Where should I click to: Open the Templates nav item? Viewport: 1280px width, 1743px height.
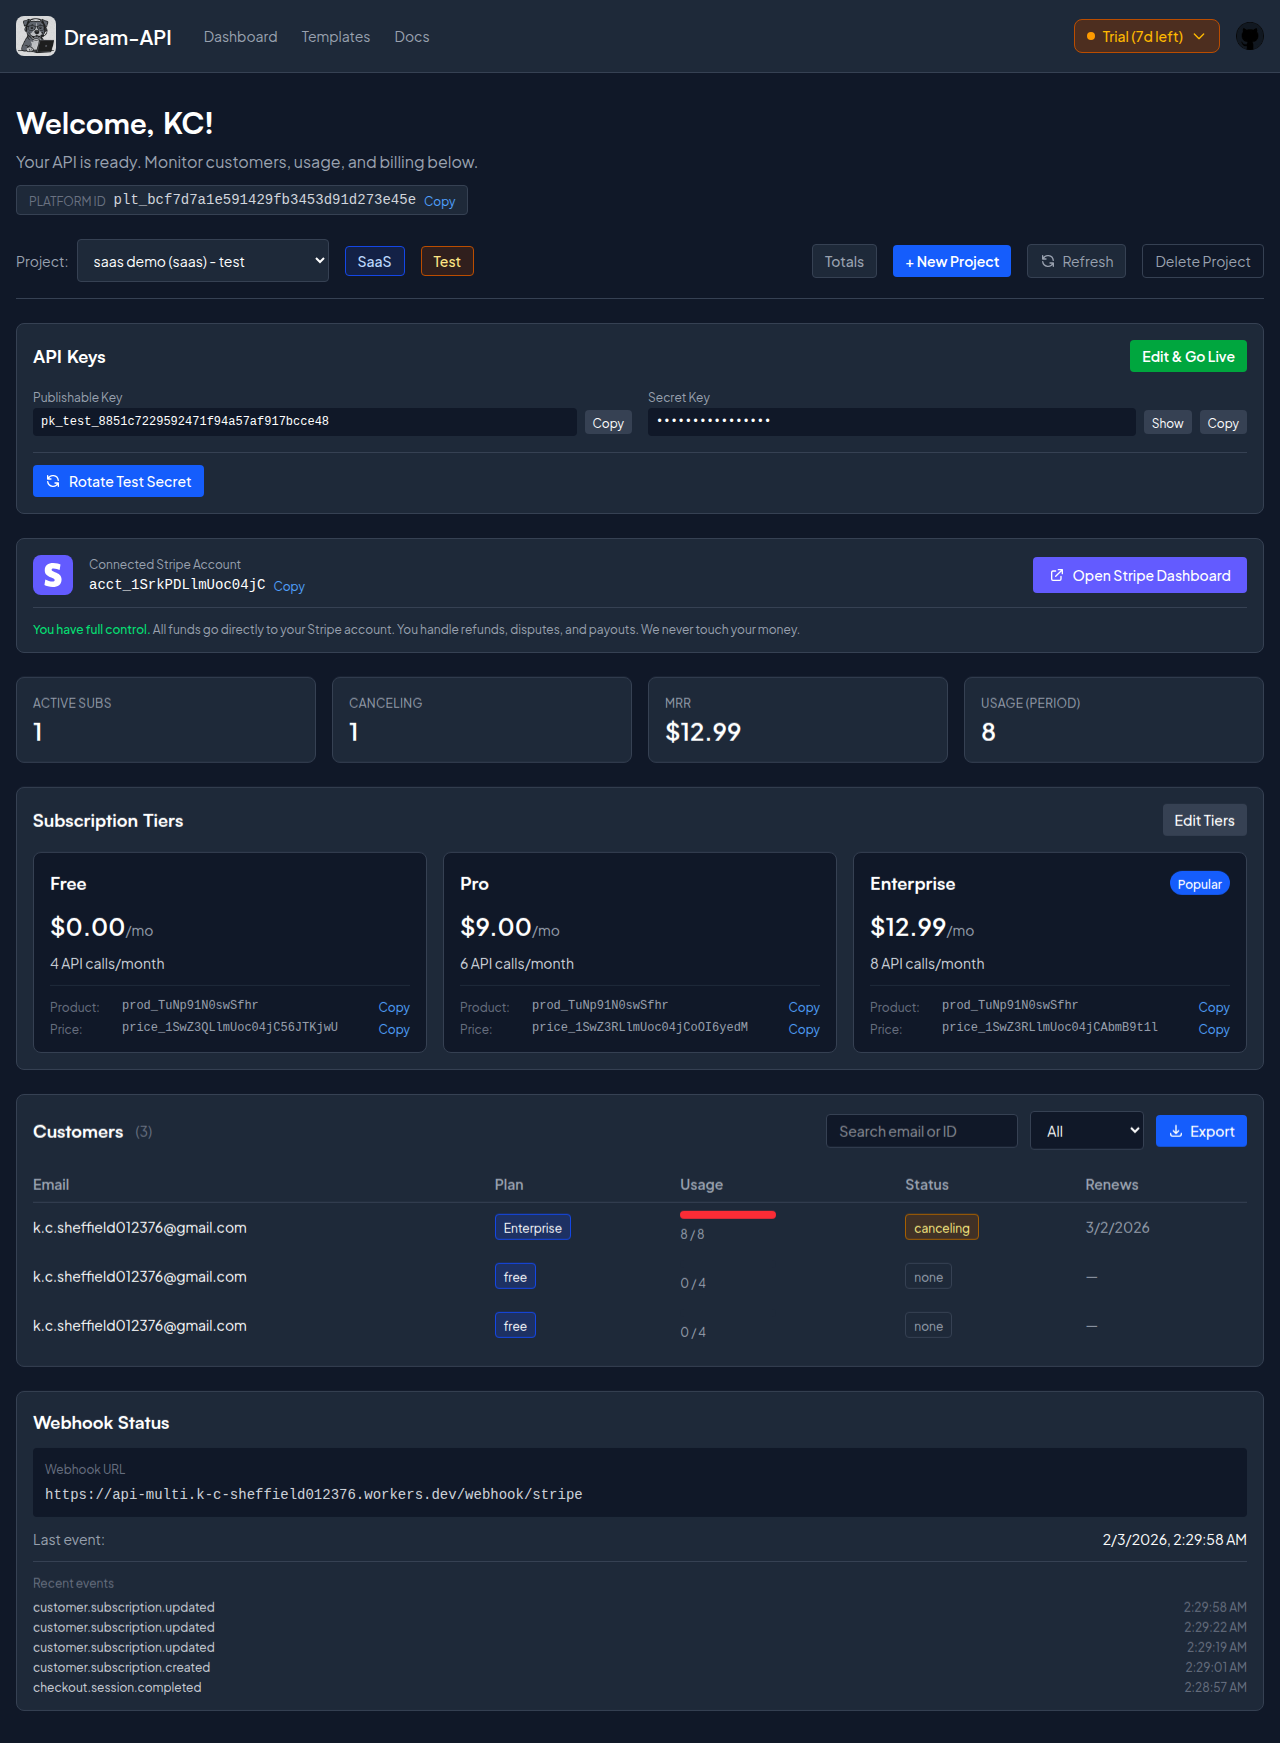pyautogui.click(x=336, y=37)
